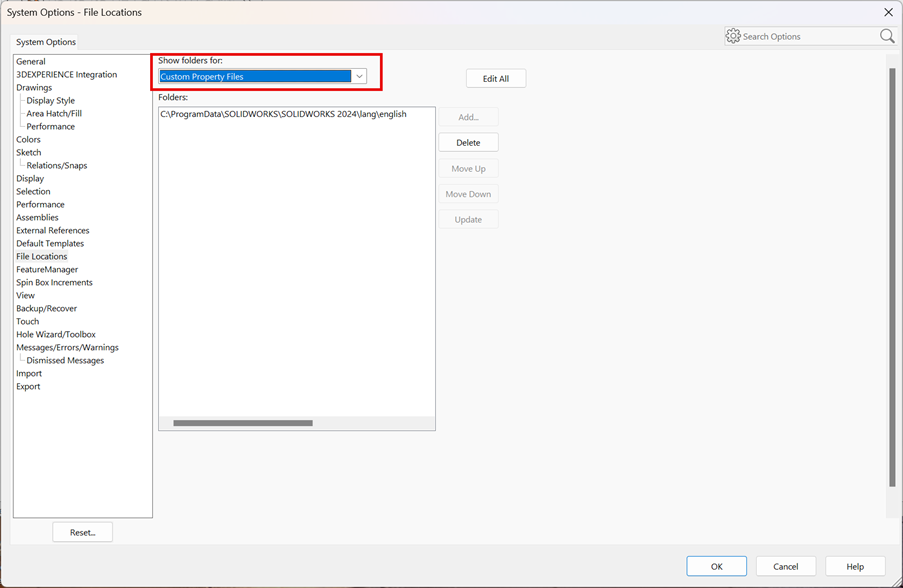Click in the Search Options field

click(809, 36)
